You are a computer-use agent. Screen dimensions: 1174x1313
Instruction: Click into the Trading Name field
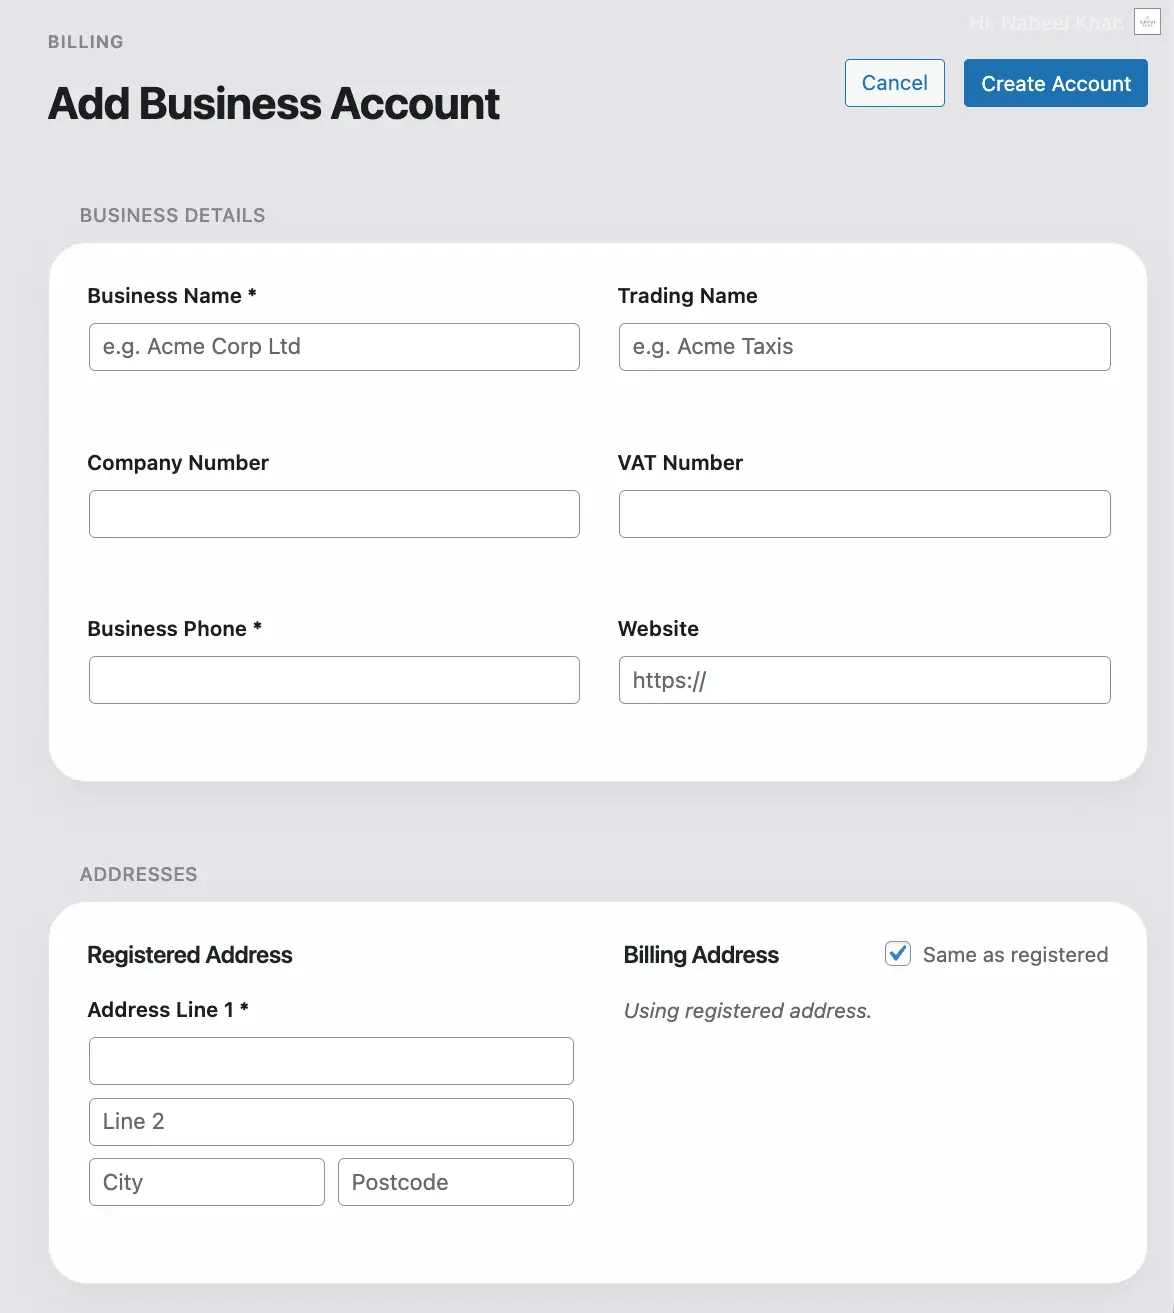[864, 347]
